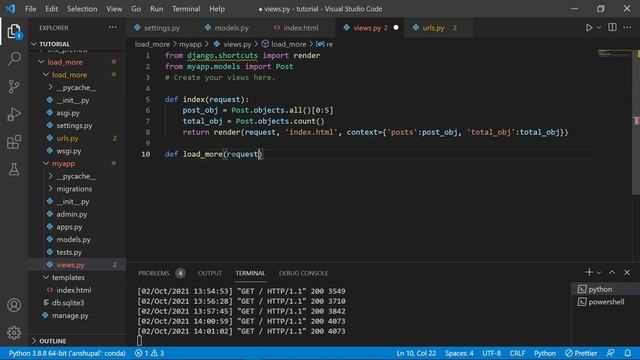Open the Run menu

point(156,9)
